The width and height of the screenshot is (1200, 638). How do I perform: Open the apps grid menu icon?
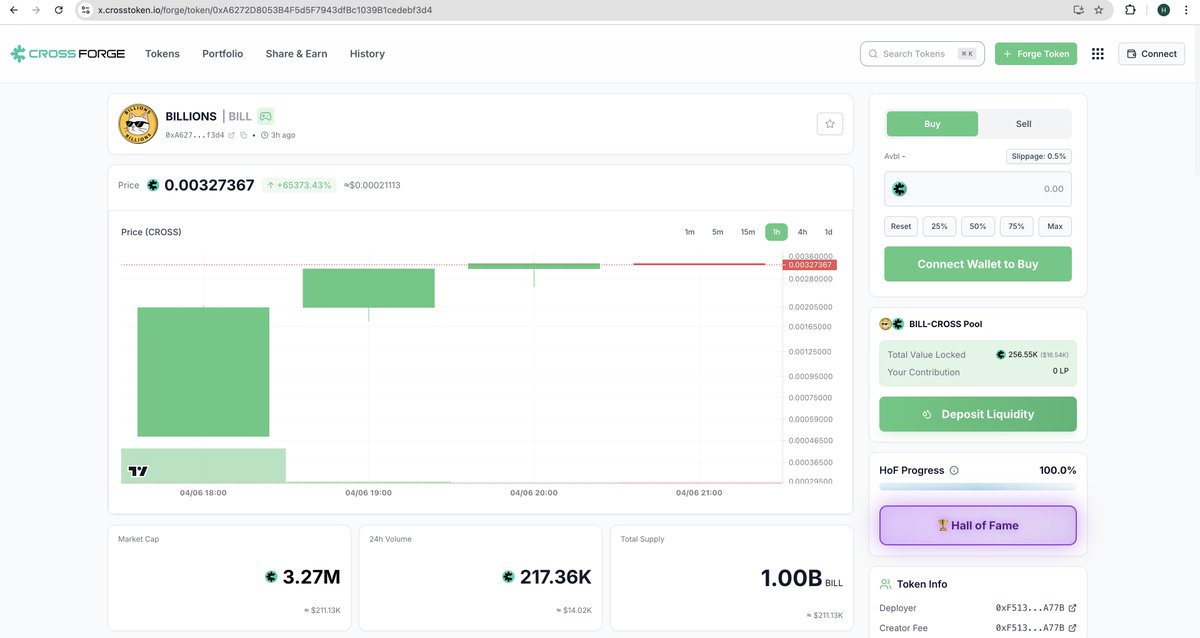(x=1098, y=54)
